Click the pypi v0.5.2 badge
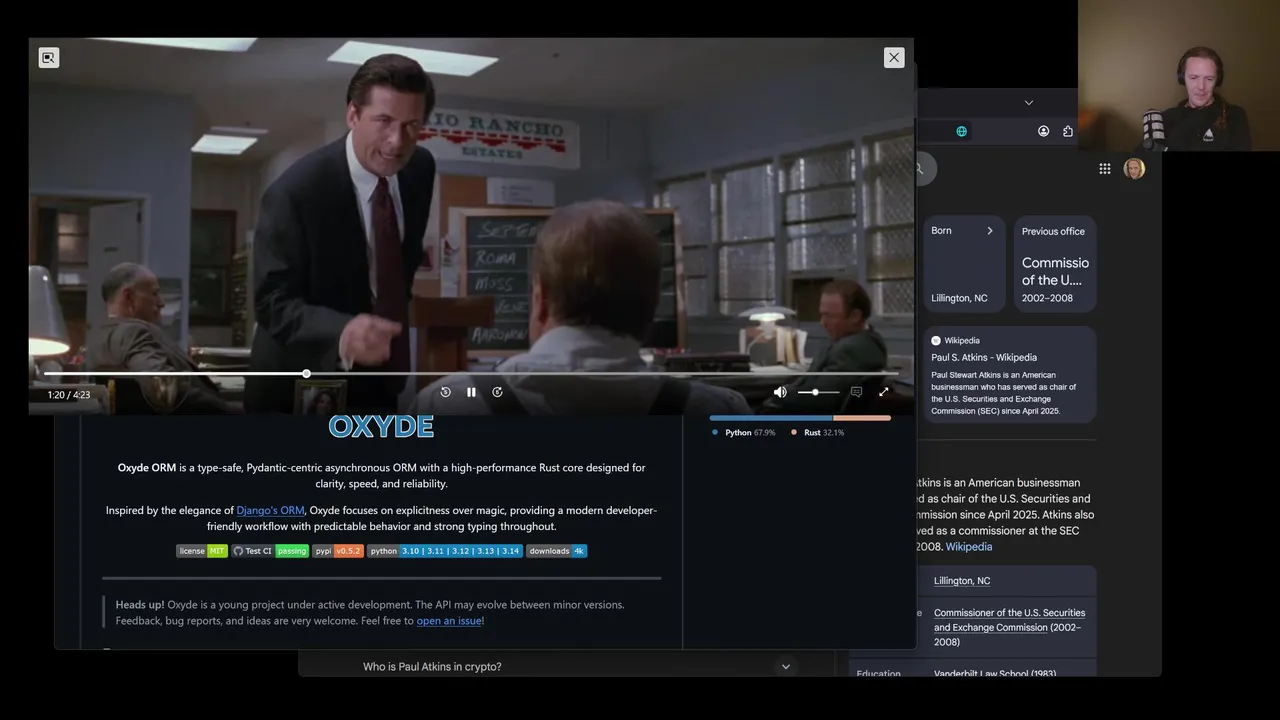The image size is (1280, 720). point(338,551)
